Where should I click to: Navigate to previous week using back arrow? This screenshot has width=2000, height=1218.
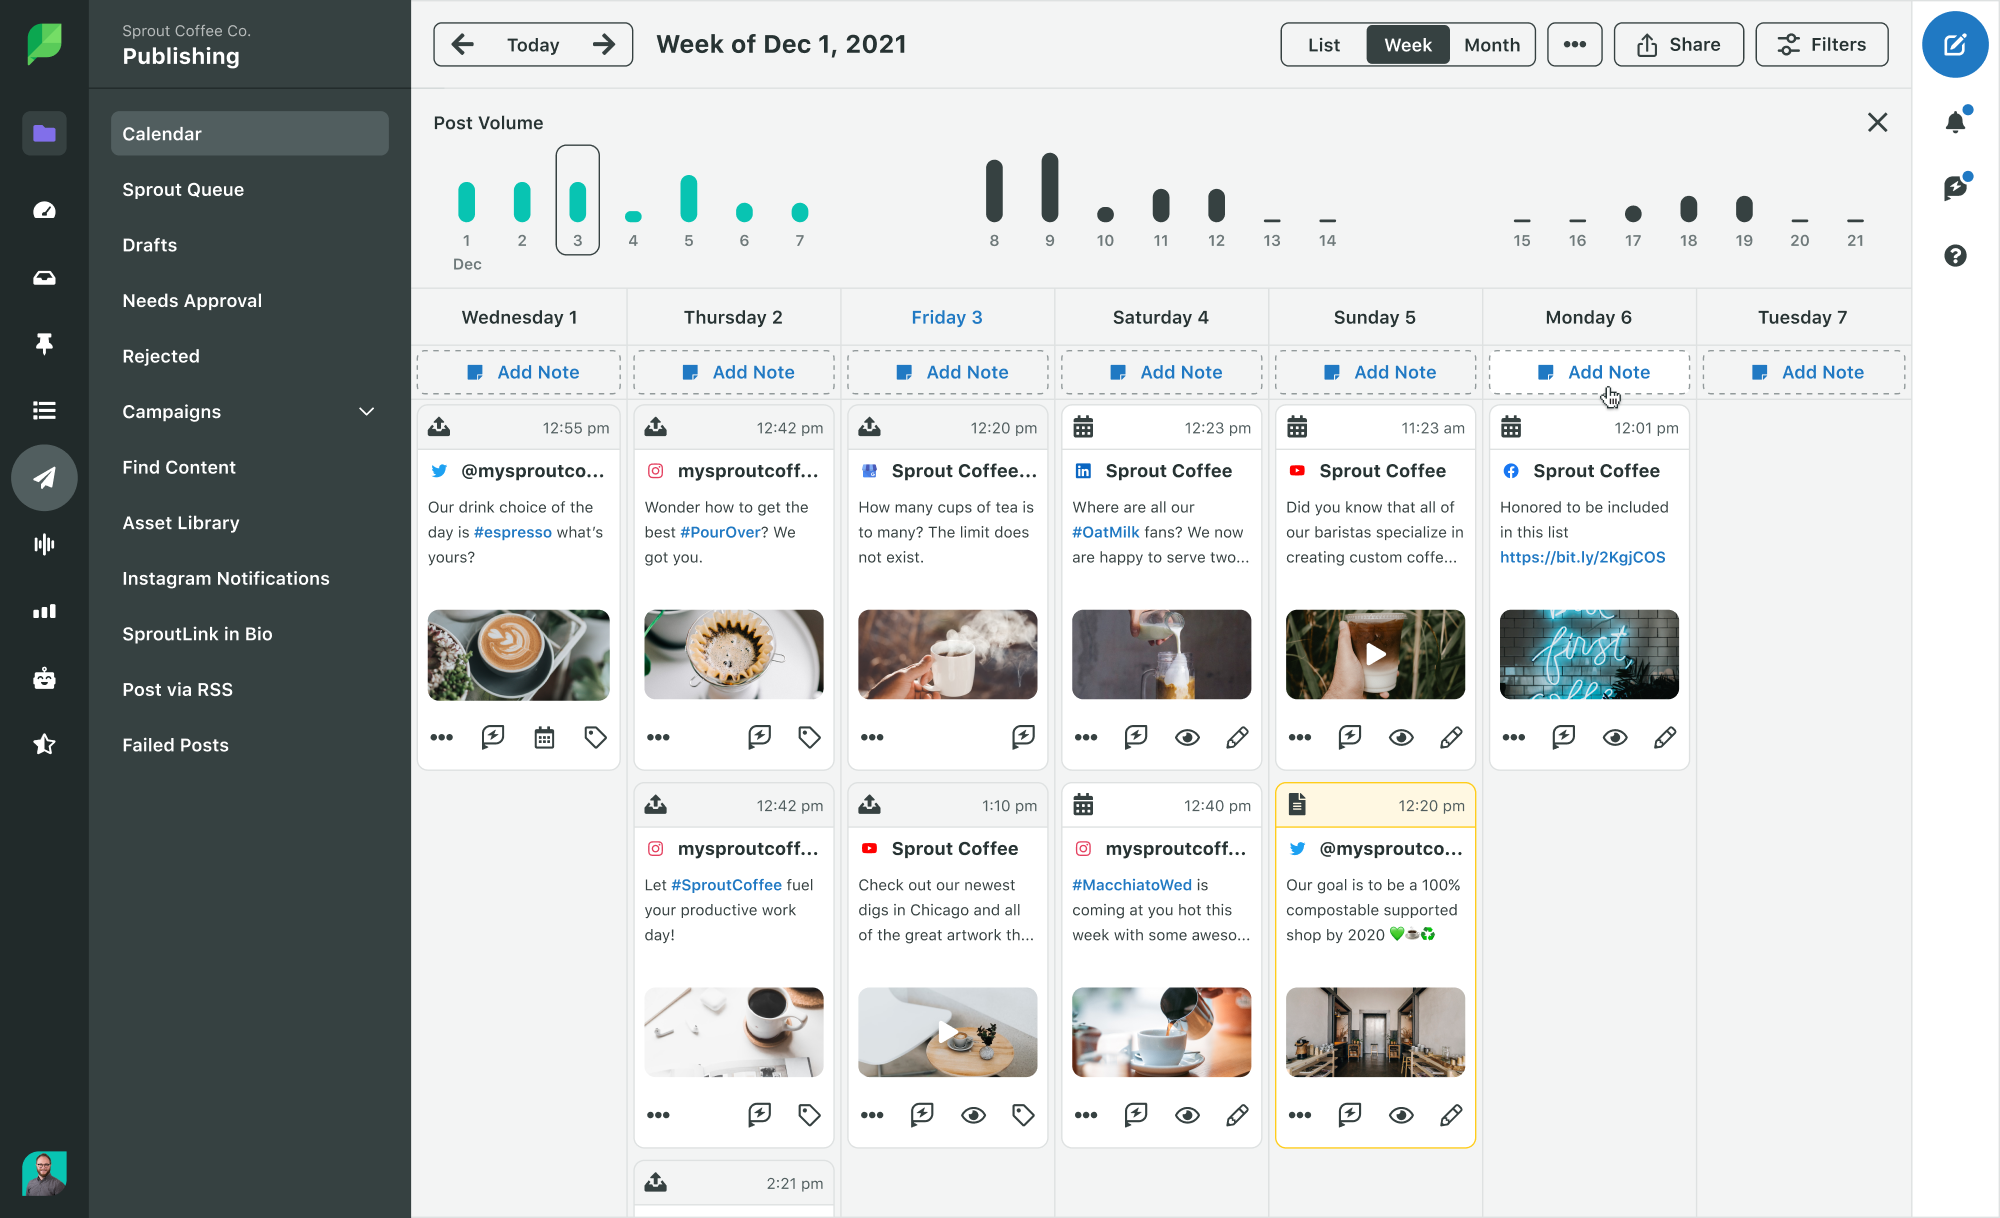tap(460, 43)
